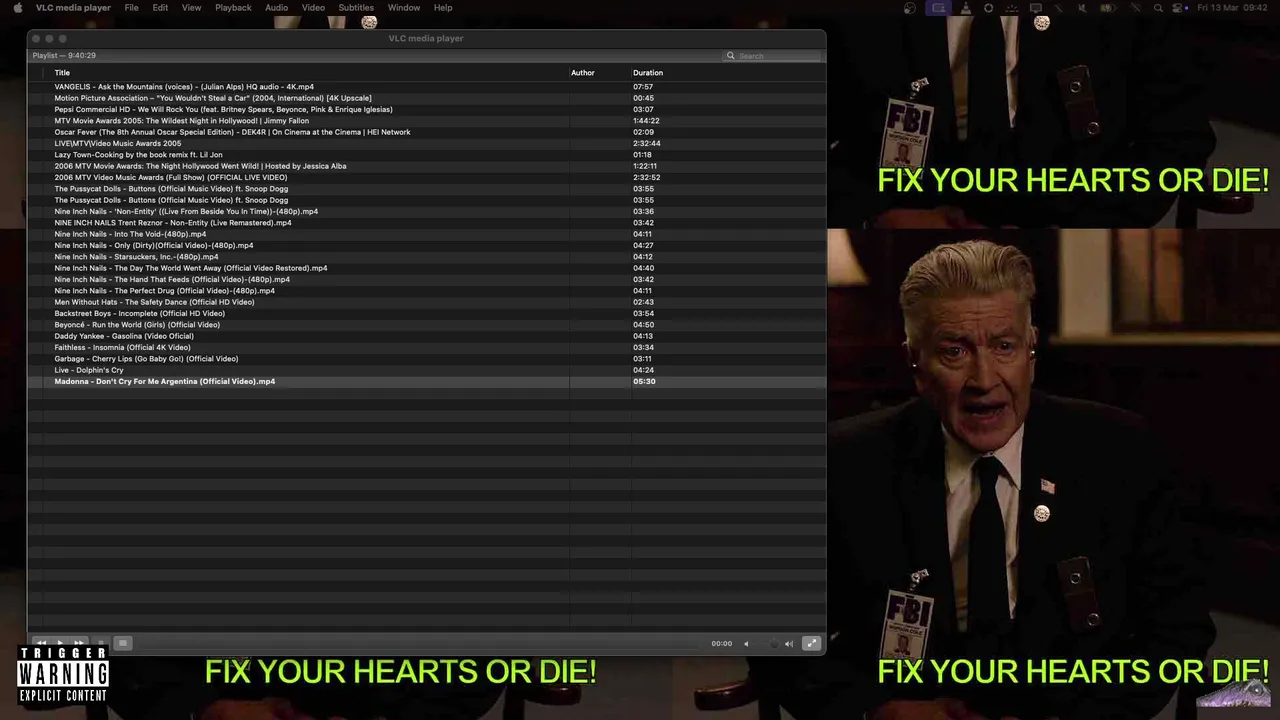Click the previous track button
This screenshot has height=720, width=1280.
(40, 643)
